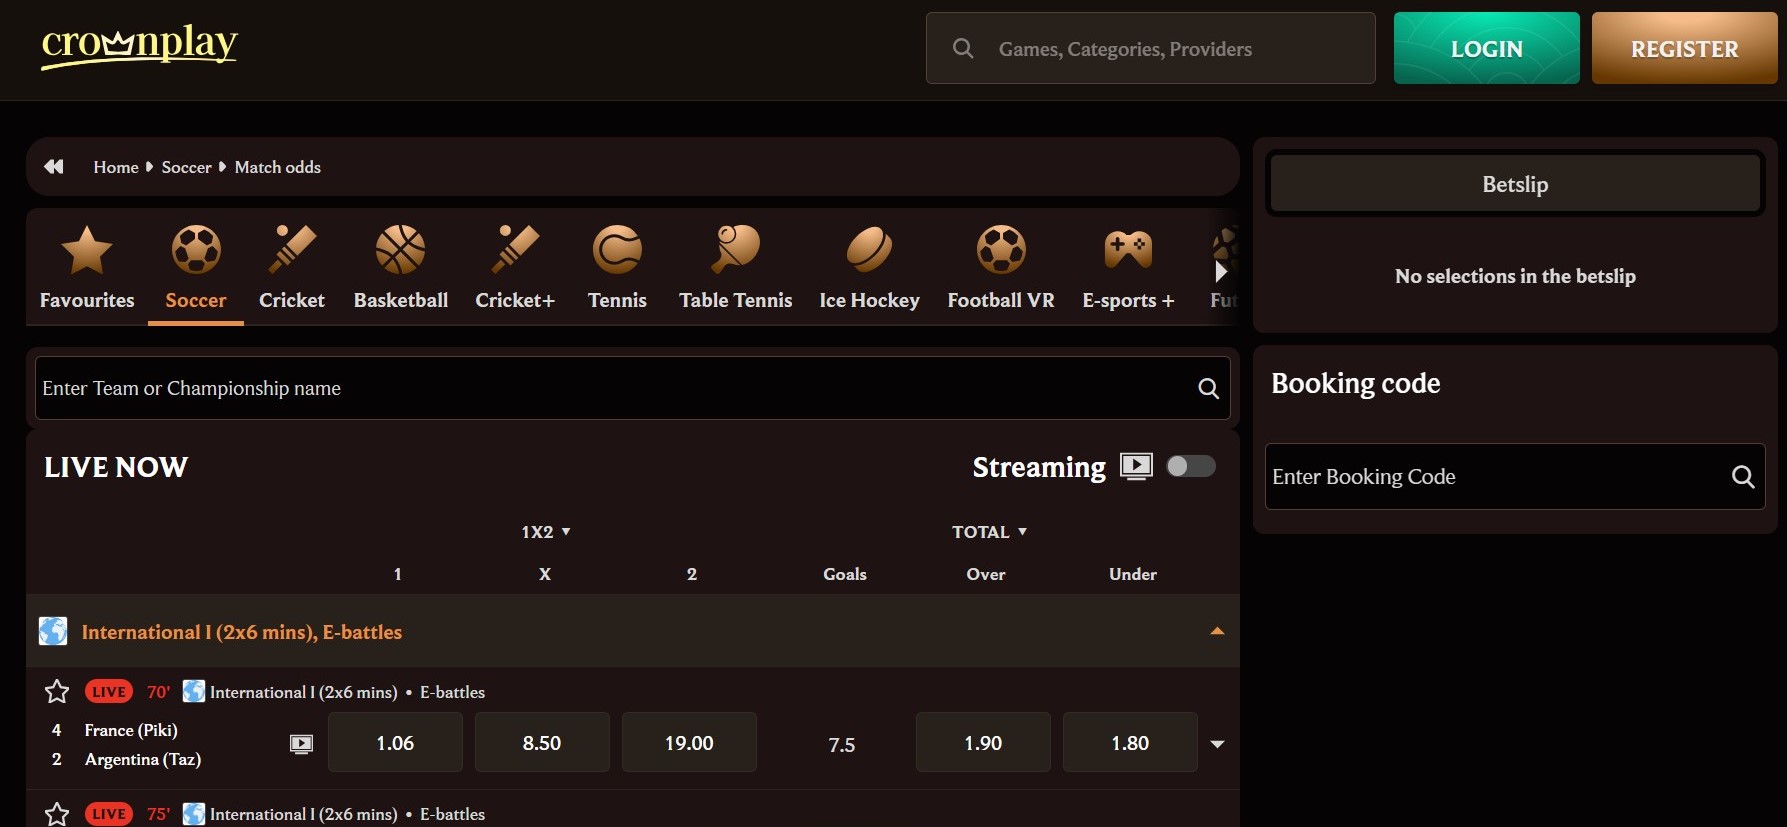Click the LOGIN button

(x=1486, y=48)
